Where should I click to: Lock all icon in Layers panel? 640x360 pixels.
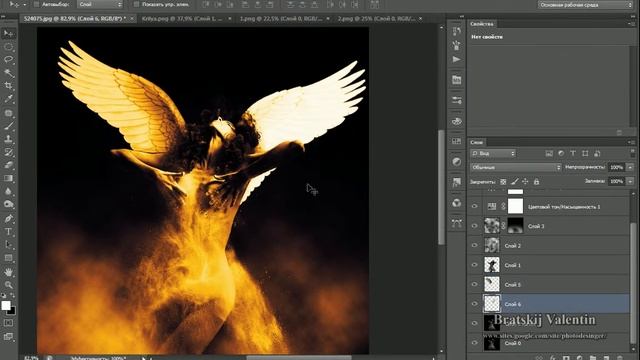536,182
